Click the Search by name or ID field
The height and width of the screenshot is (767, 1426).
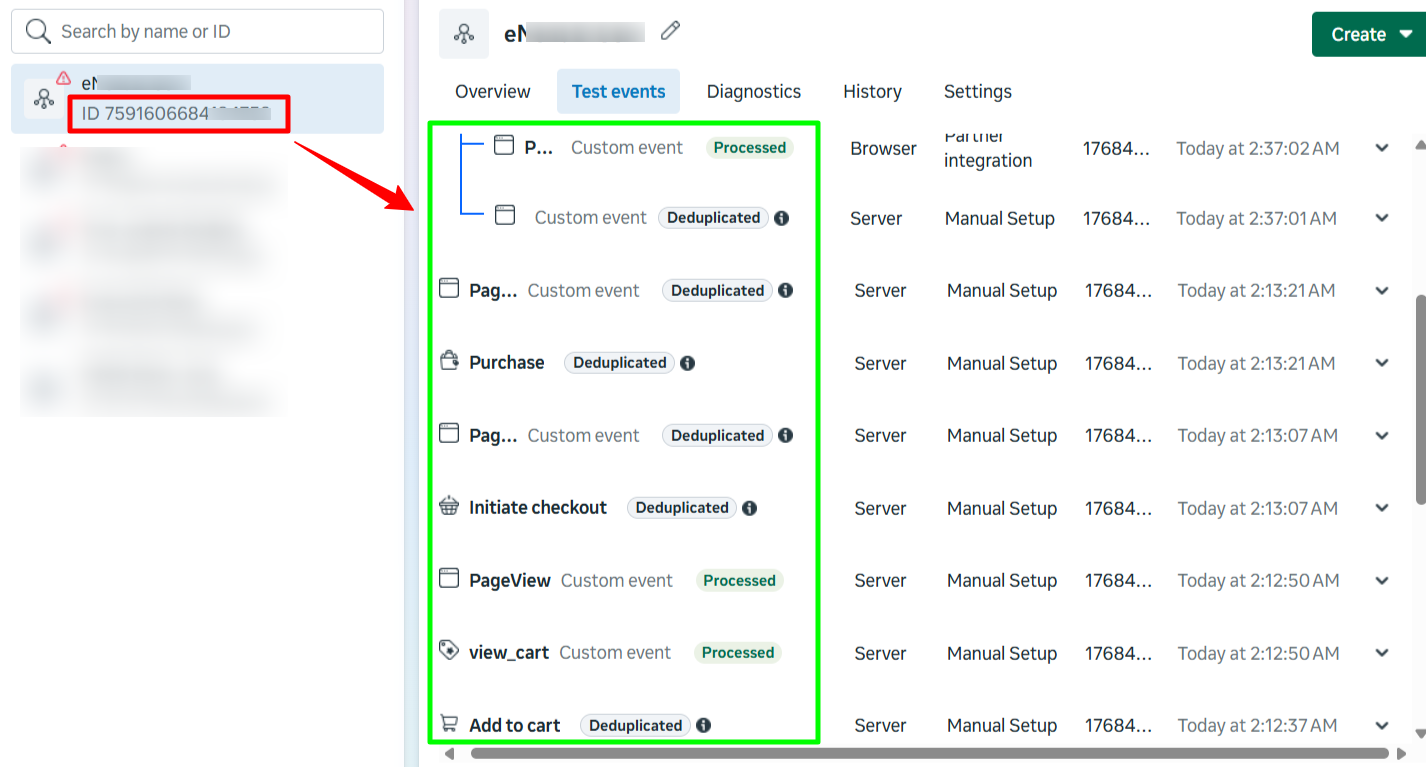197,32
